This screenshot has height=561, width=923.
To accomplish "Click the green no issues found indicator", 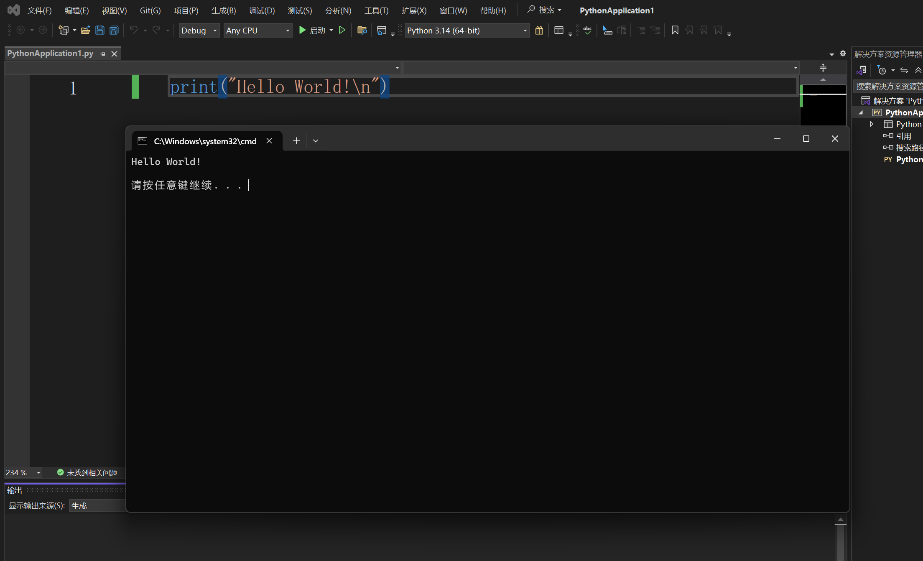I will (87, 473).
